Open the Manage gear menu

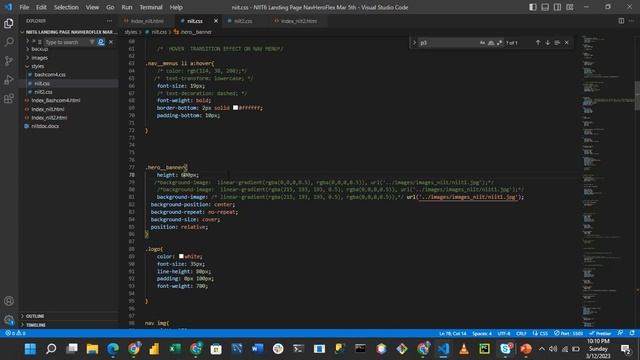(9, 320)
